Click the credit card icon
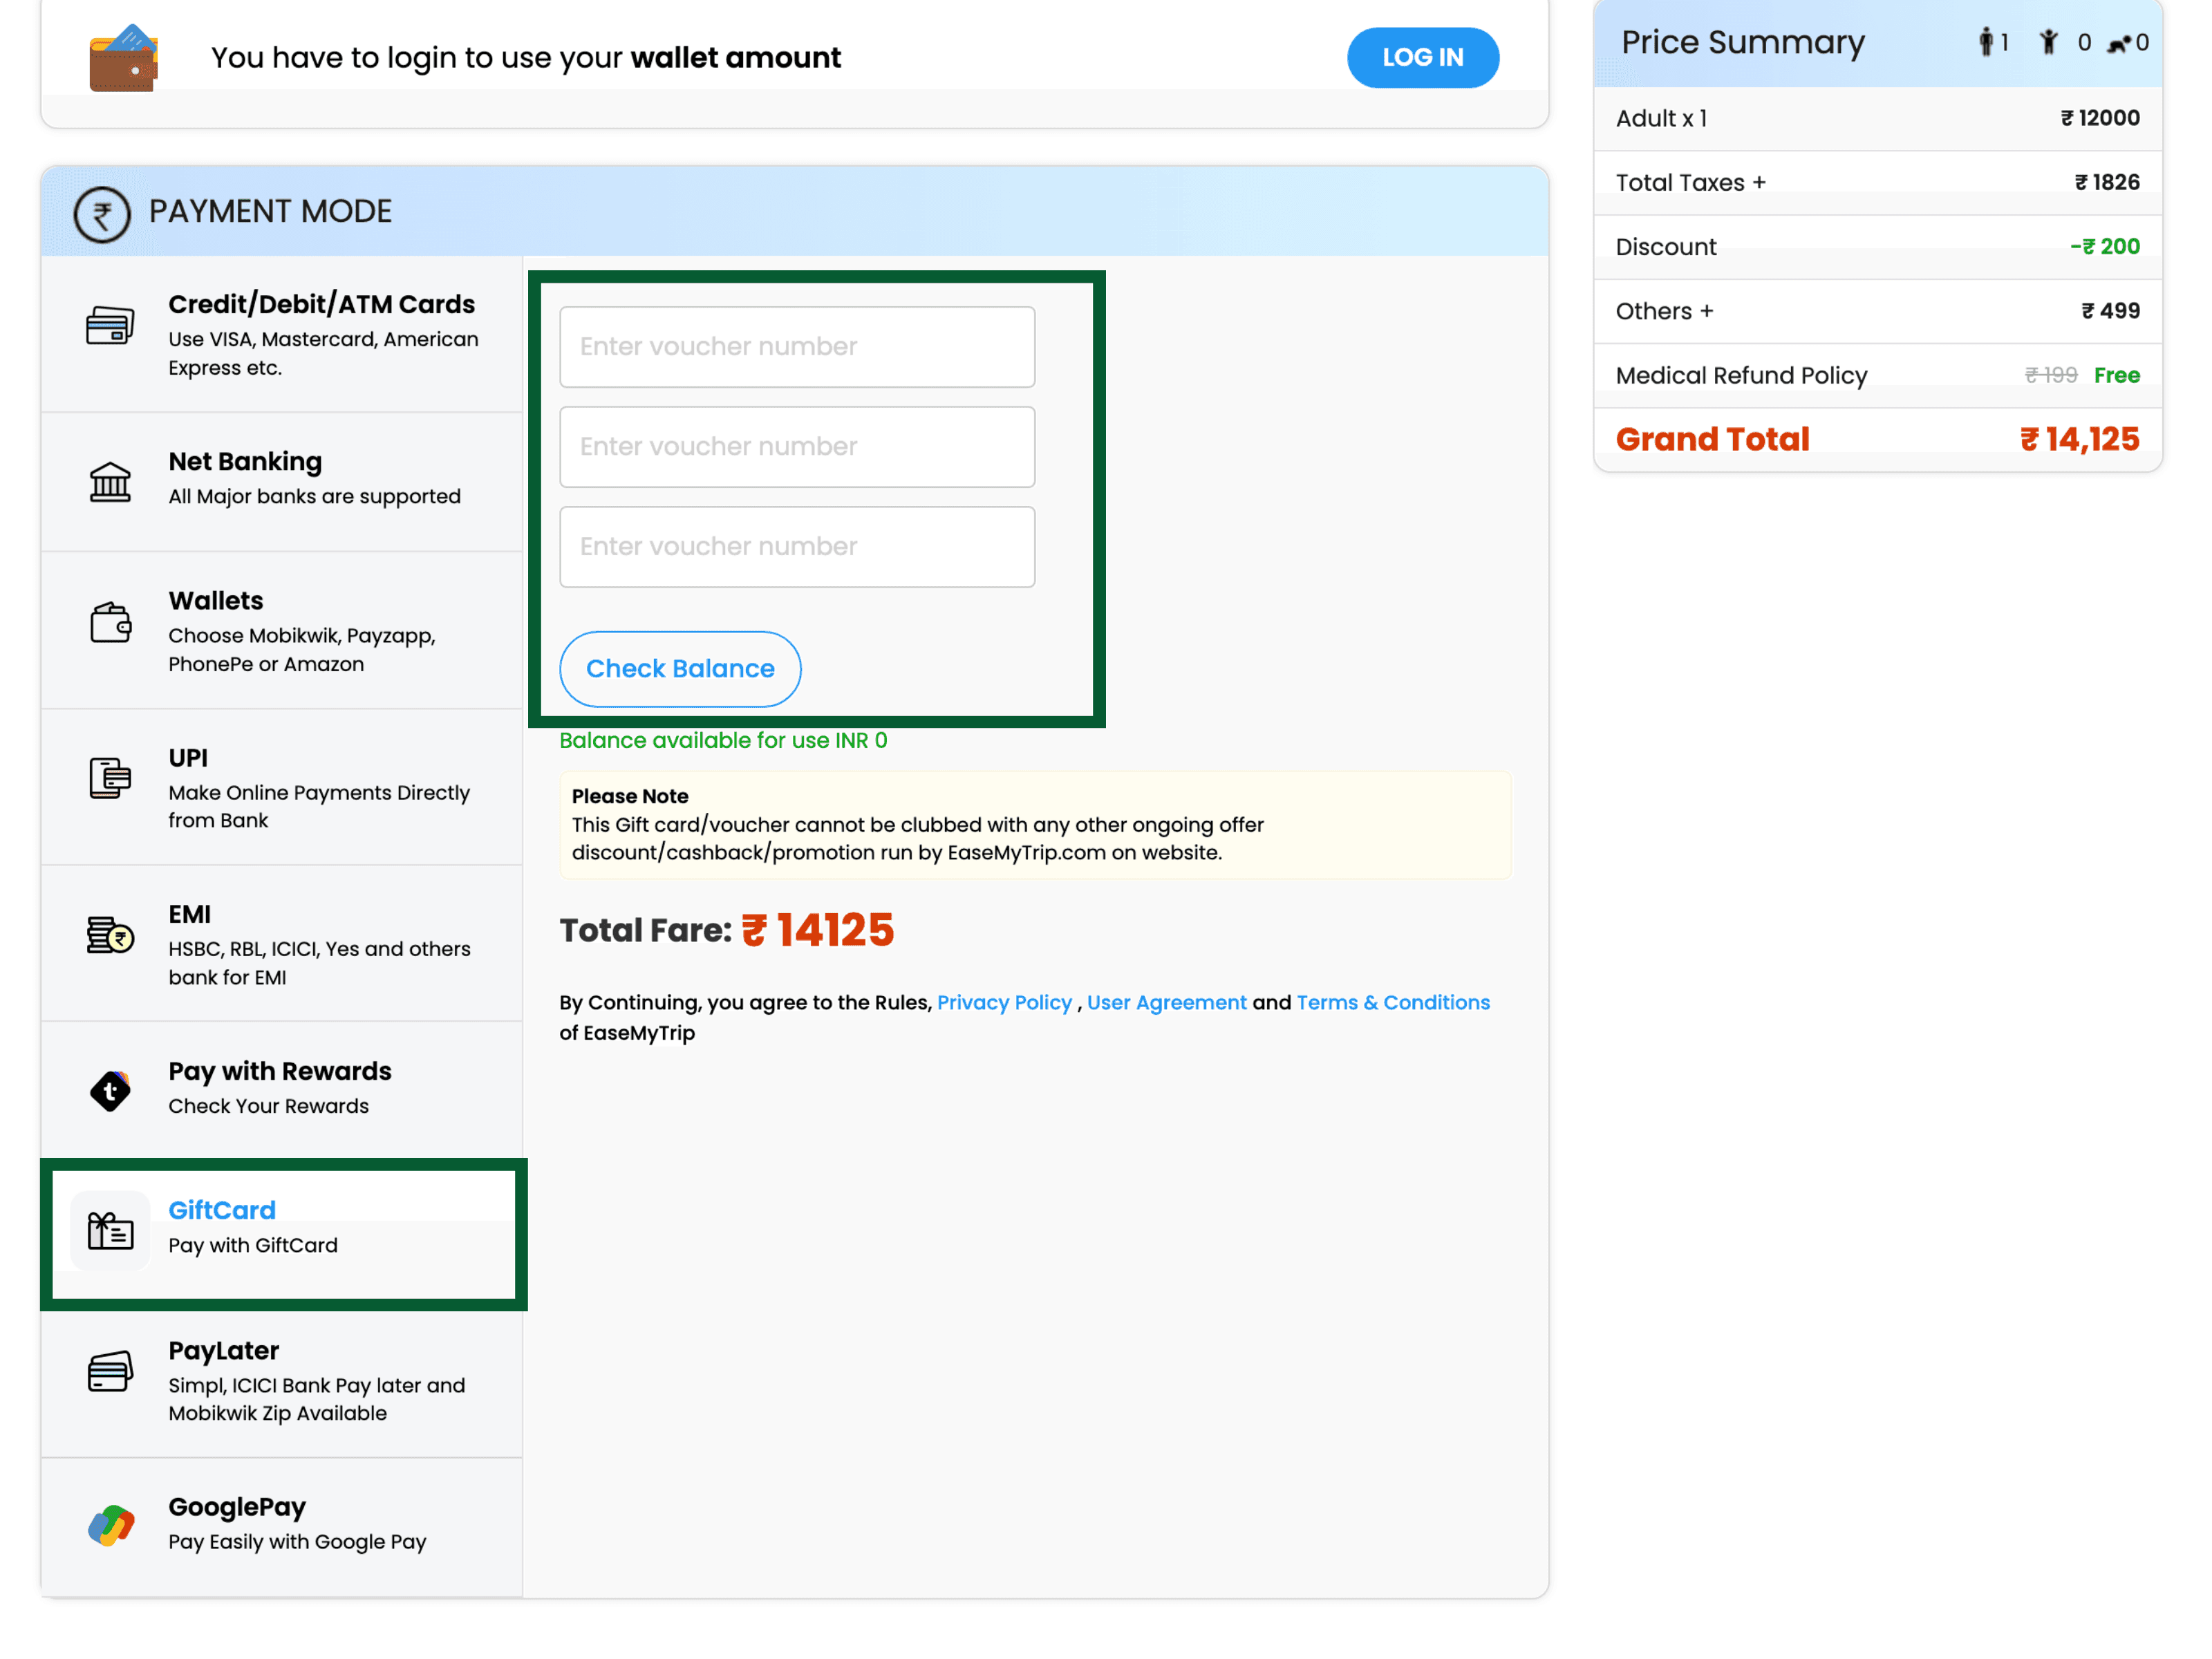 pos(110,326)
